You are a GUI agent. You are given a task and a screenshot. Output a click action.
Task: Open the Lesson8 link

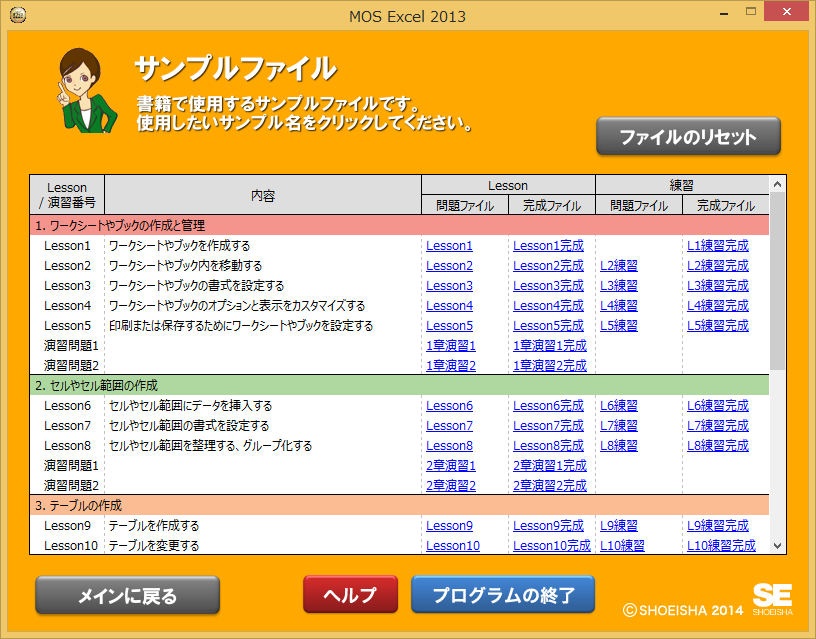tap(449, 446)
